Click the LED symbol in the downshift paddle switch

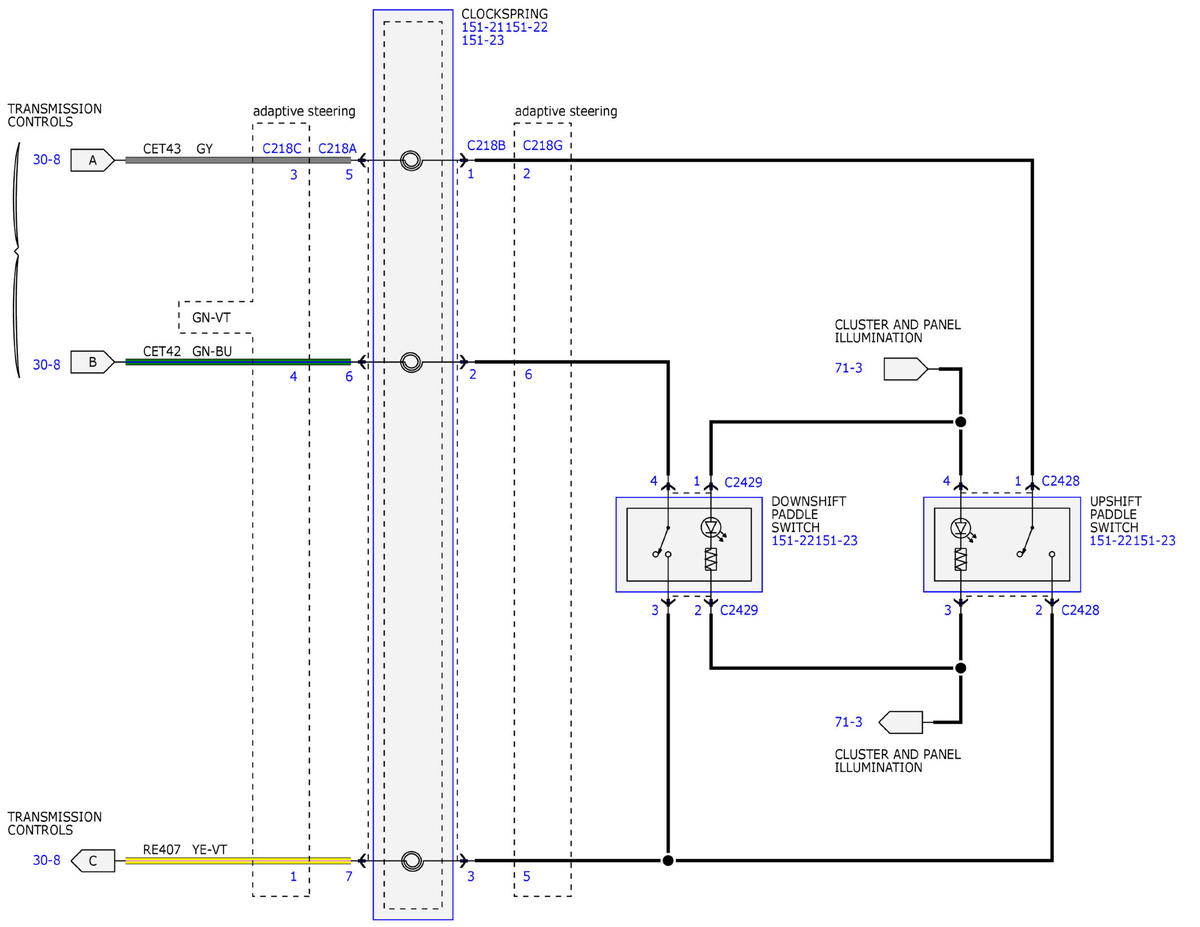click(712, 527)
